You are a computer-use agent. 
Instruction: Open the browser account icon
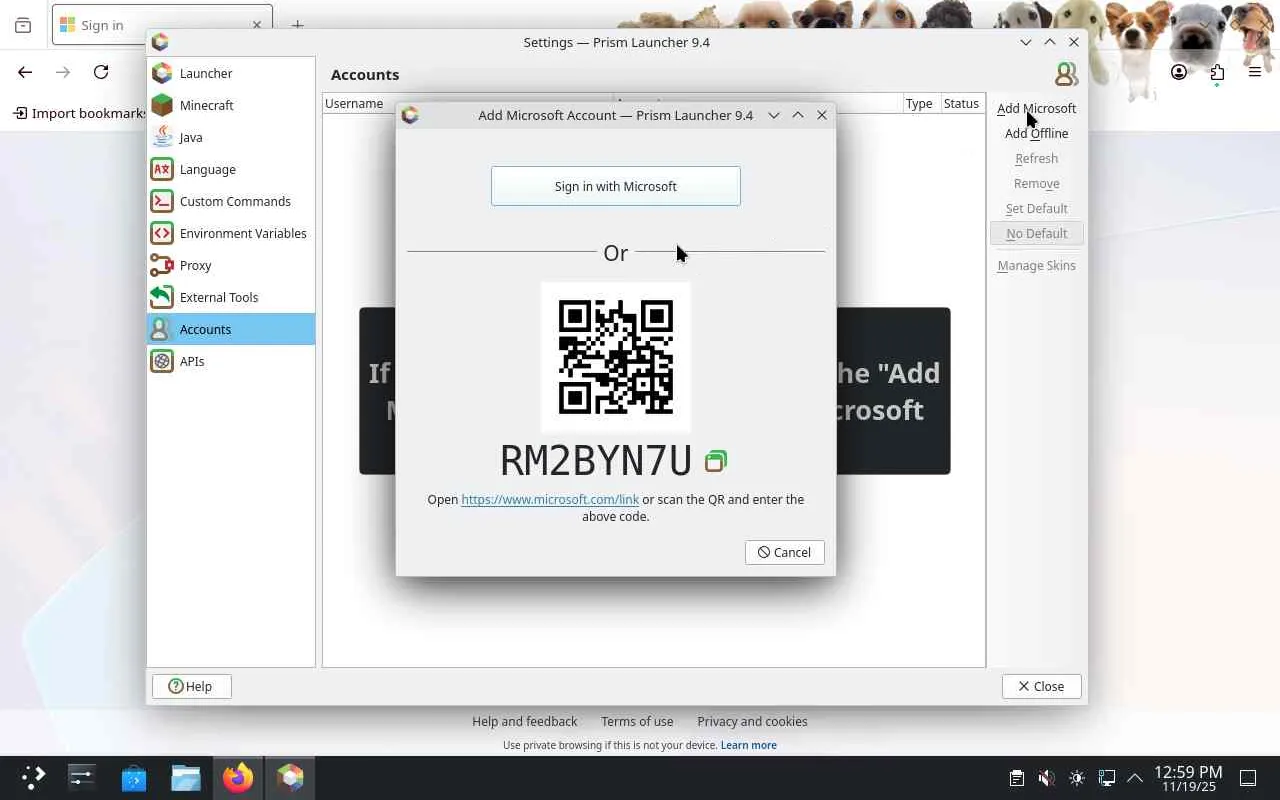pyautogui.click(x=1179, y=72)
